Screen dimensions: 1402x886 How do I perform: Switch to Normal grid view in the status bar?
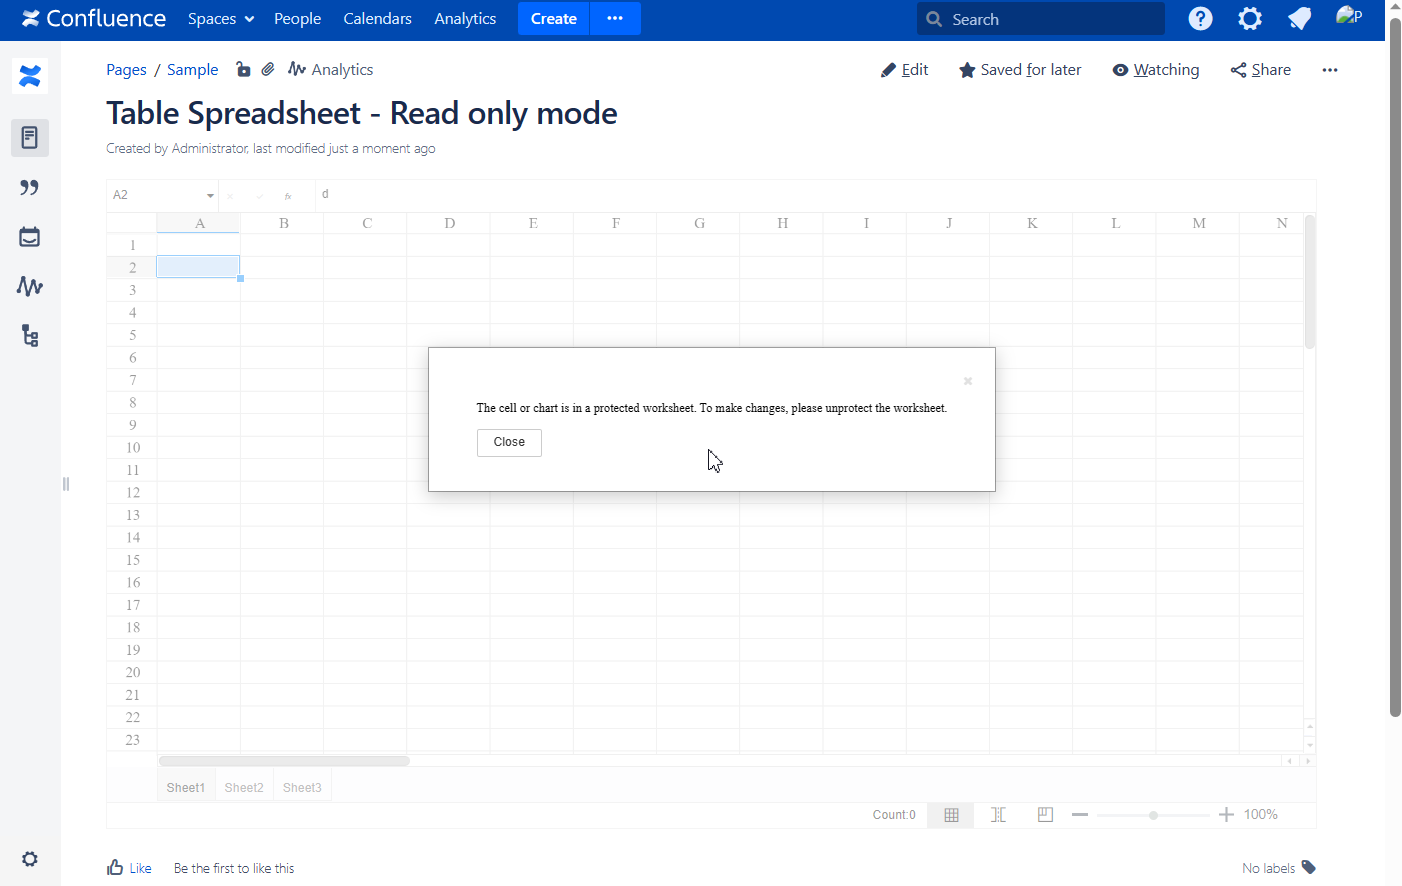pos(951,815)
